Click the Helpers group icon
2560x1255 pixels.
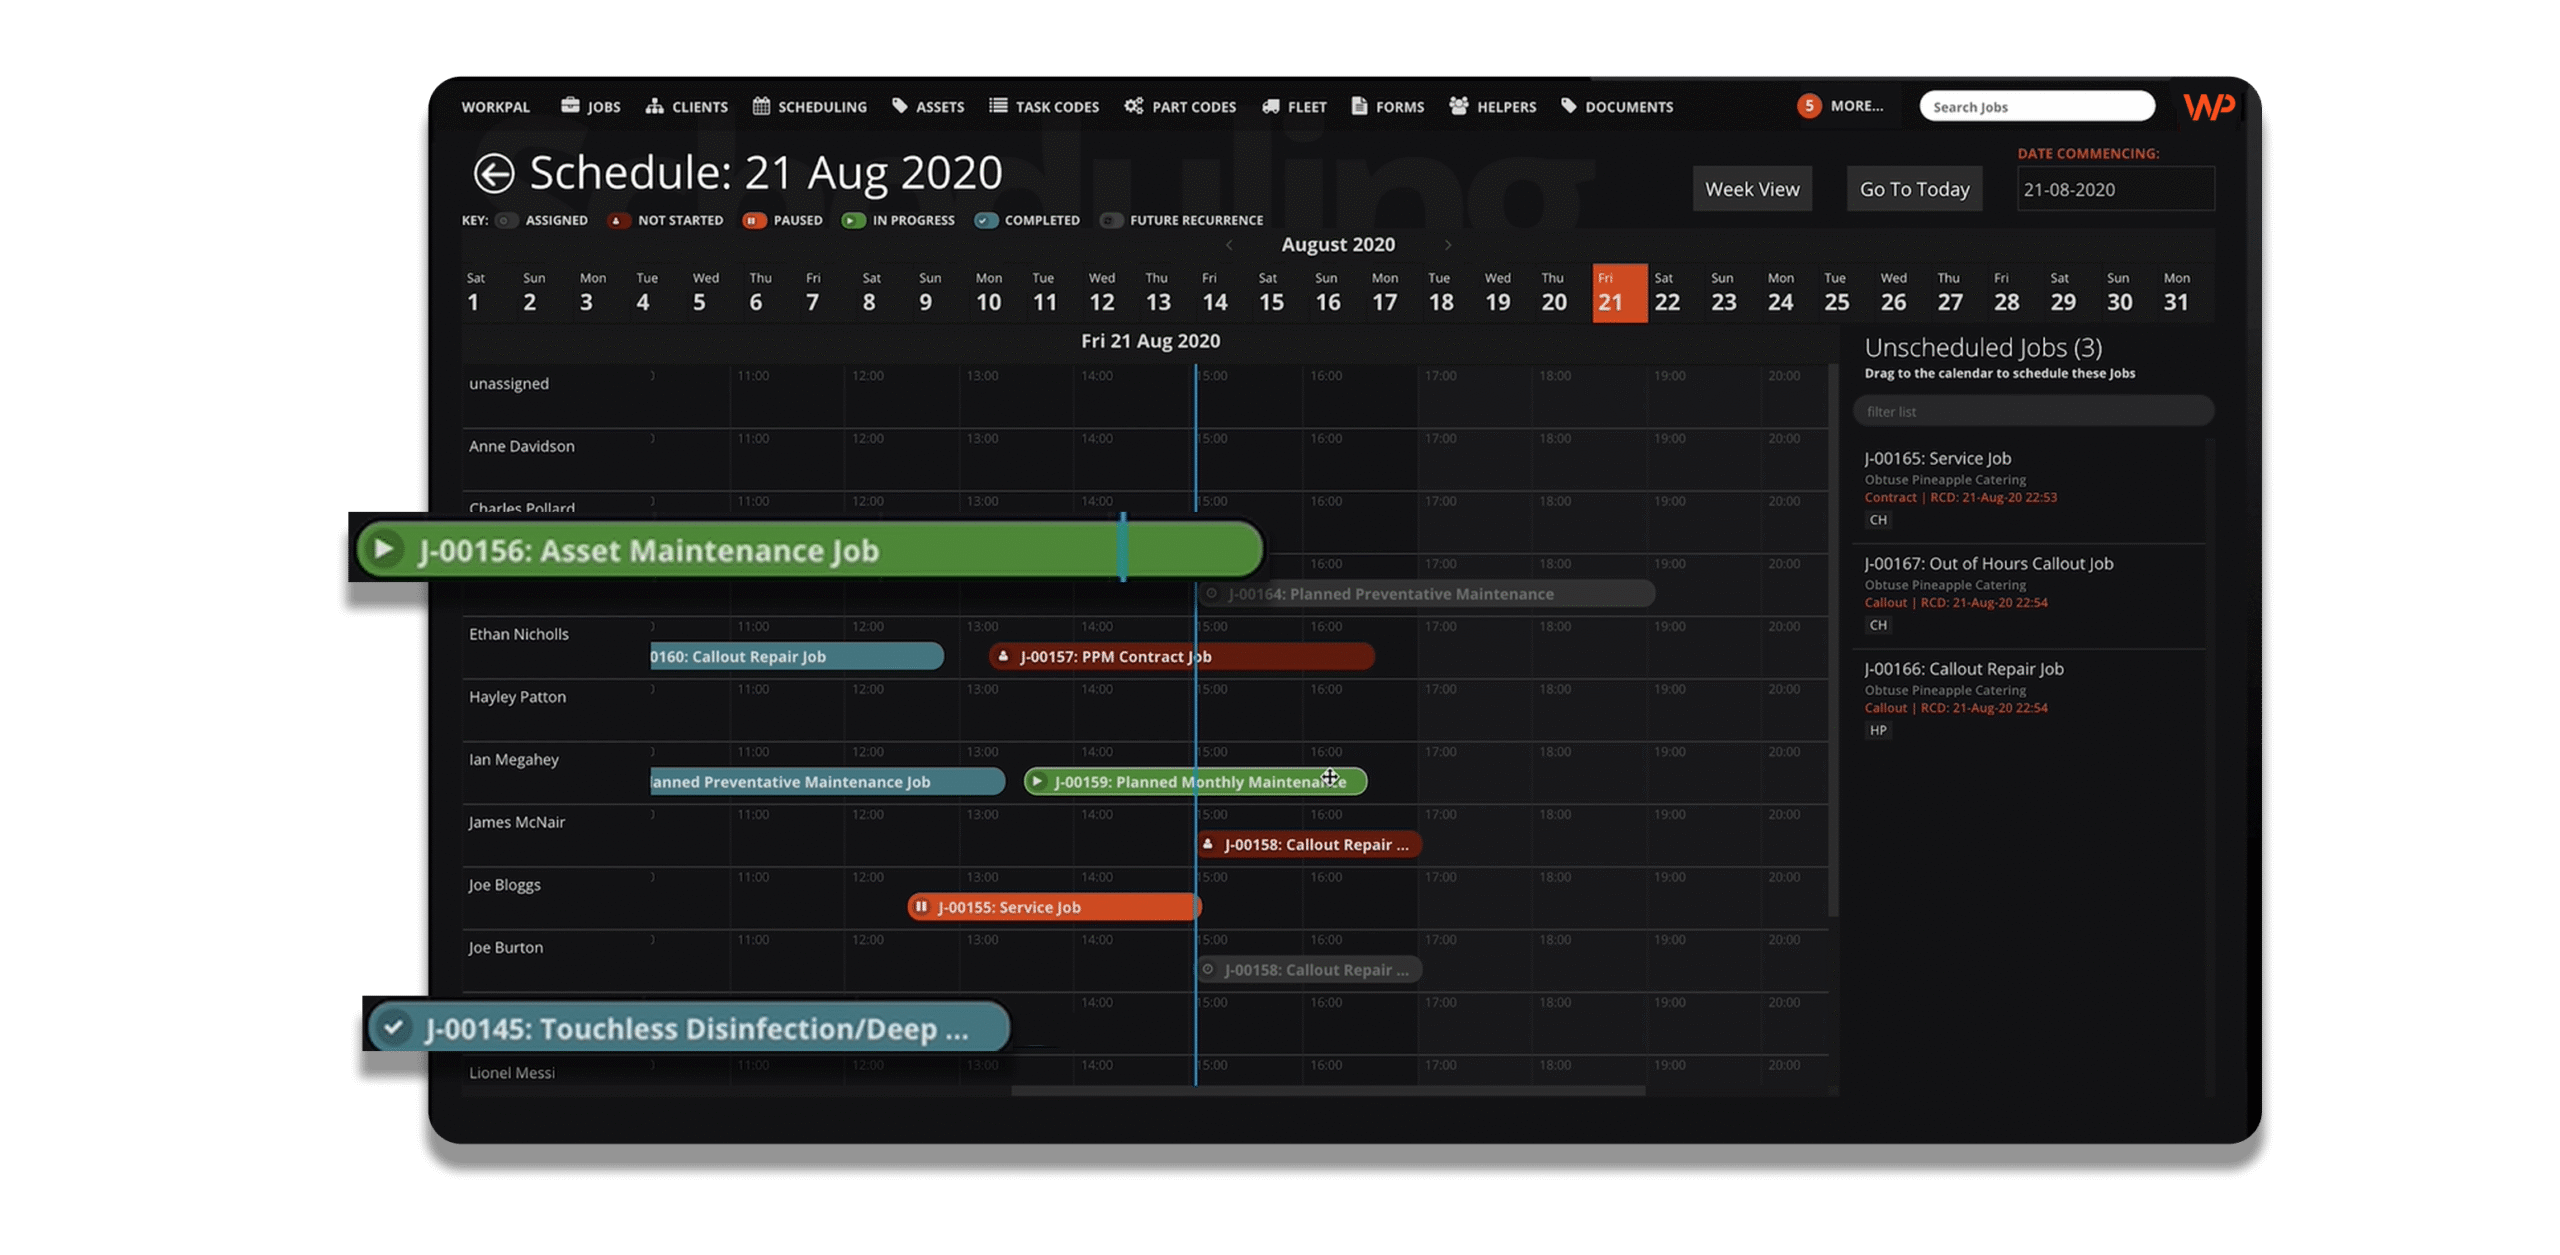pos(1457,105)
